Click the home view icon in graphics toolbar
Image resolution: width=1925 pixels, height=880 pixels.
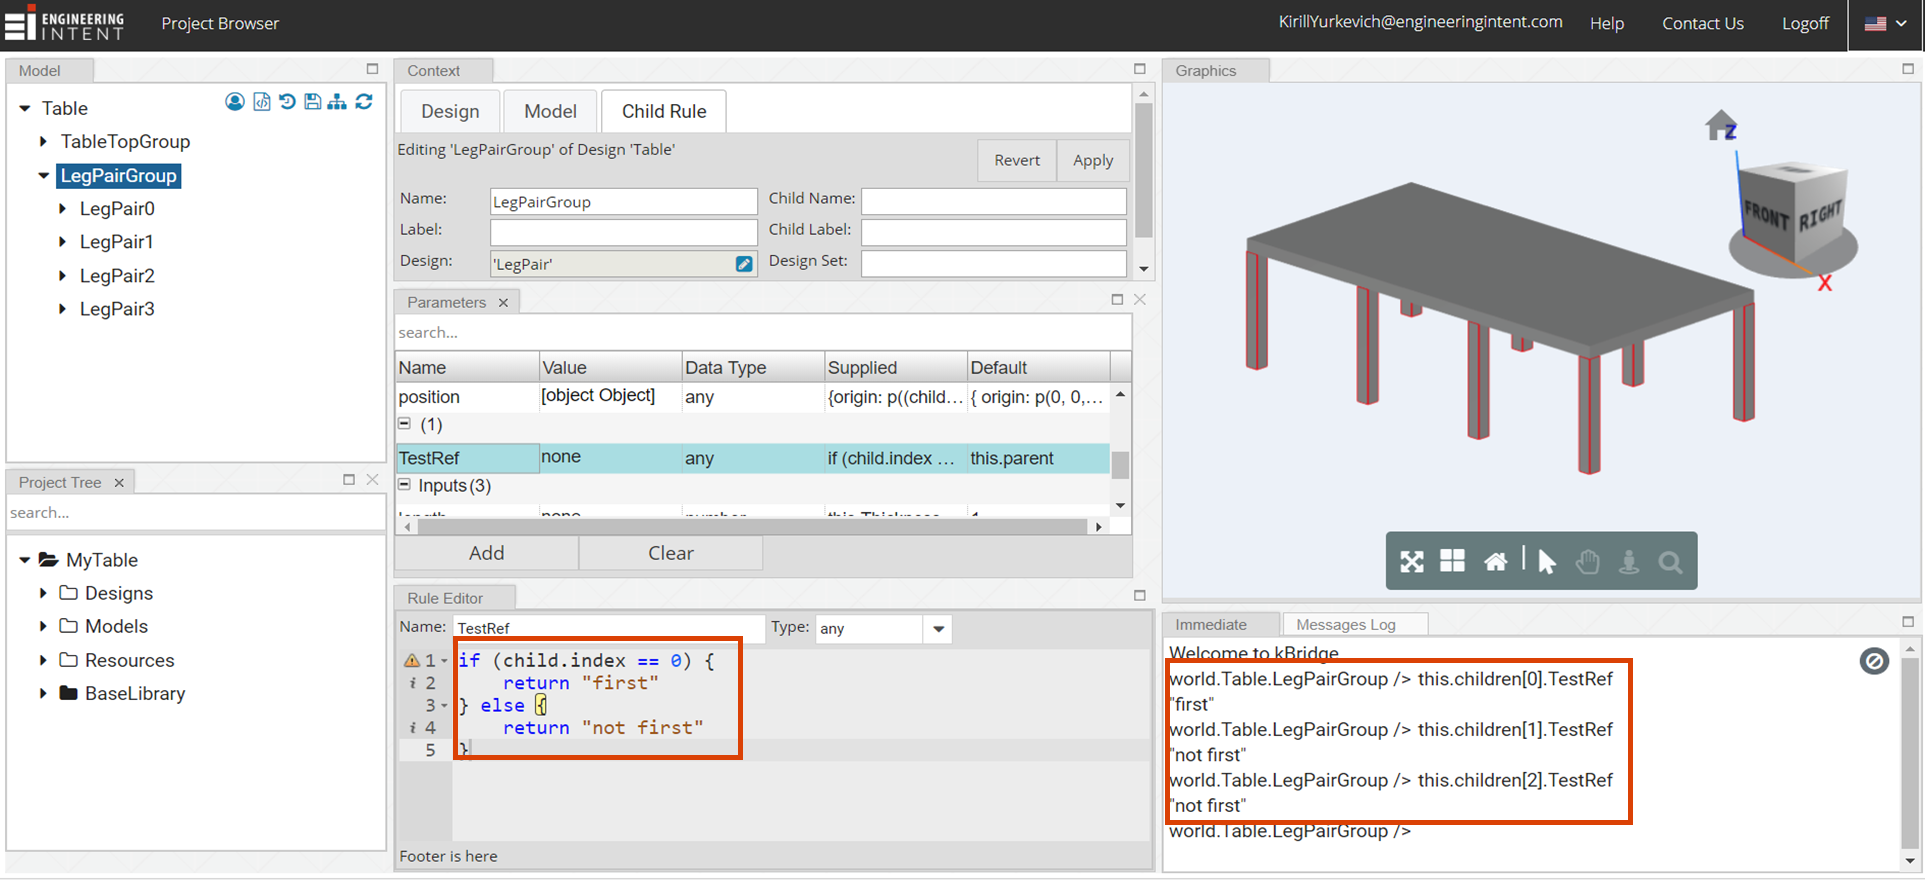1495,561
